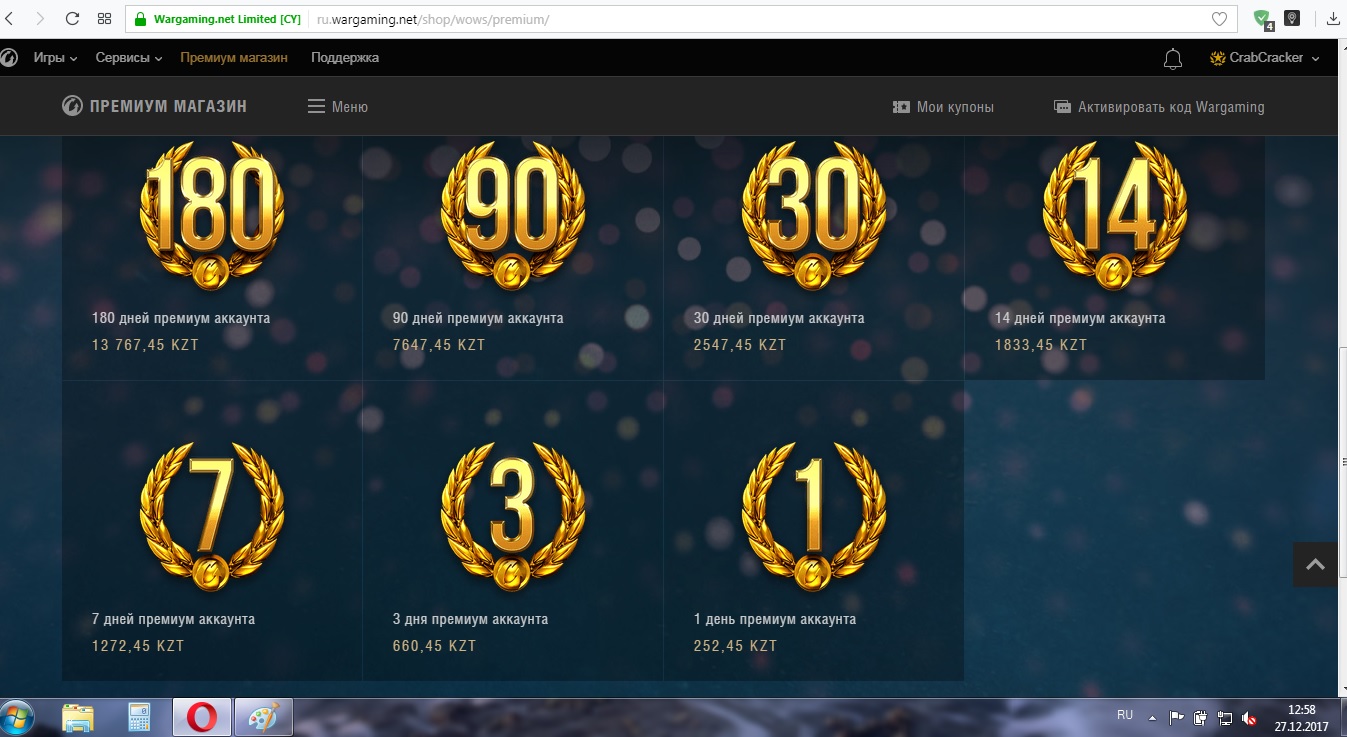This screenshot has width=1347, height=737.
Task: Expand the Игры dropdown menu
Action: point(55,58)
